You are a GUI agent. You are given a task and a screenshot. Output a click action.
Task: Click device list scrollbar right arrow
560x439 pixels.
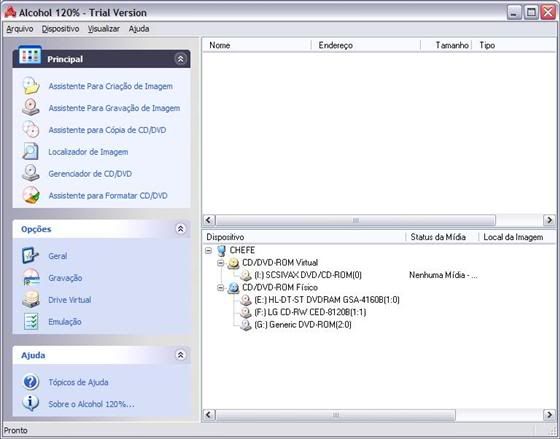[x=549, y=415]
